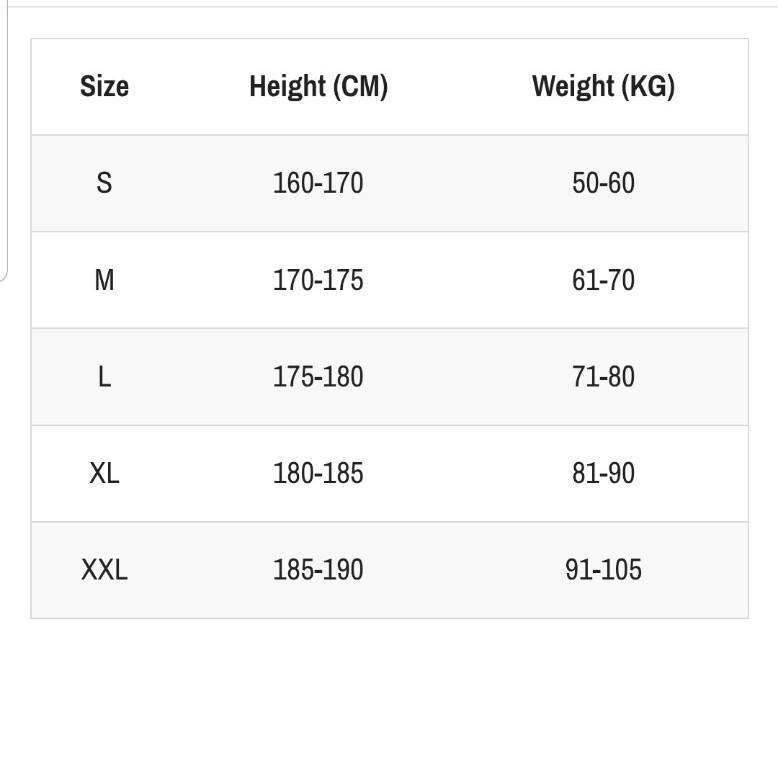This screenshot has width=778, height=772.
Task: Click the 71-80 weight value
Action: pos(603,377)
